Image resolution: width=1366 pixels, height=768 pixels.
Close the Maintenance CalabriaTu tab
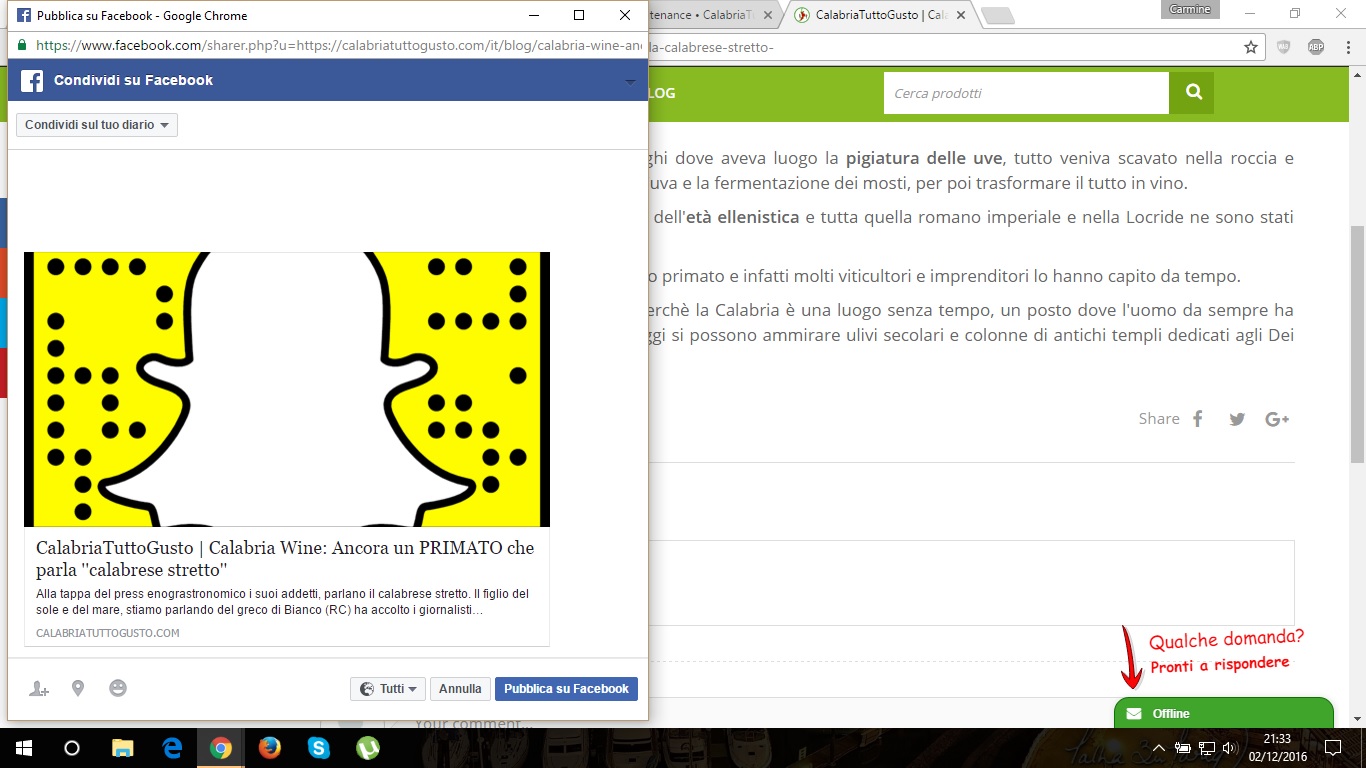[x=768, y=16]
